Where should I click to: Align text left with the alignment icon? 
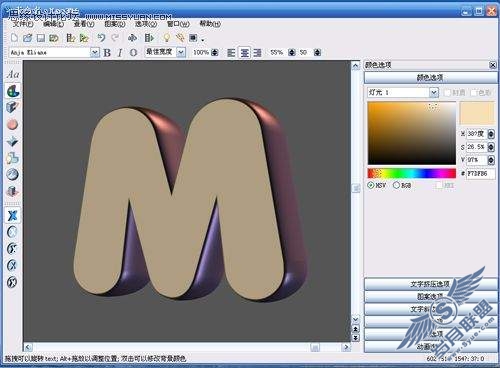click(231, 53)
